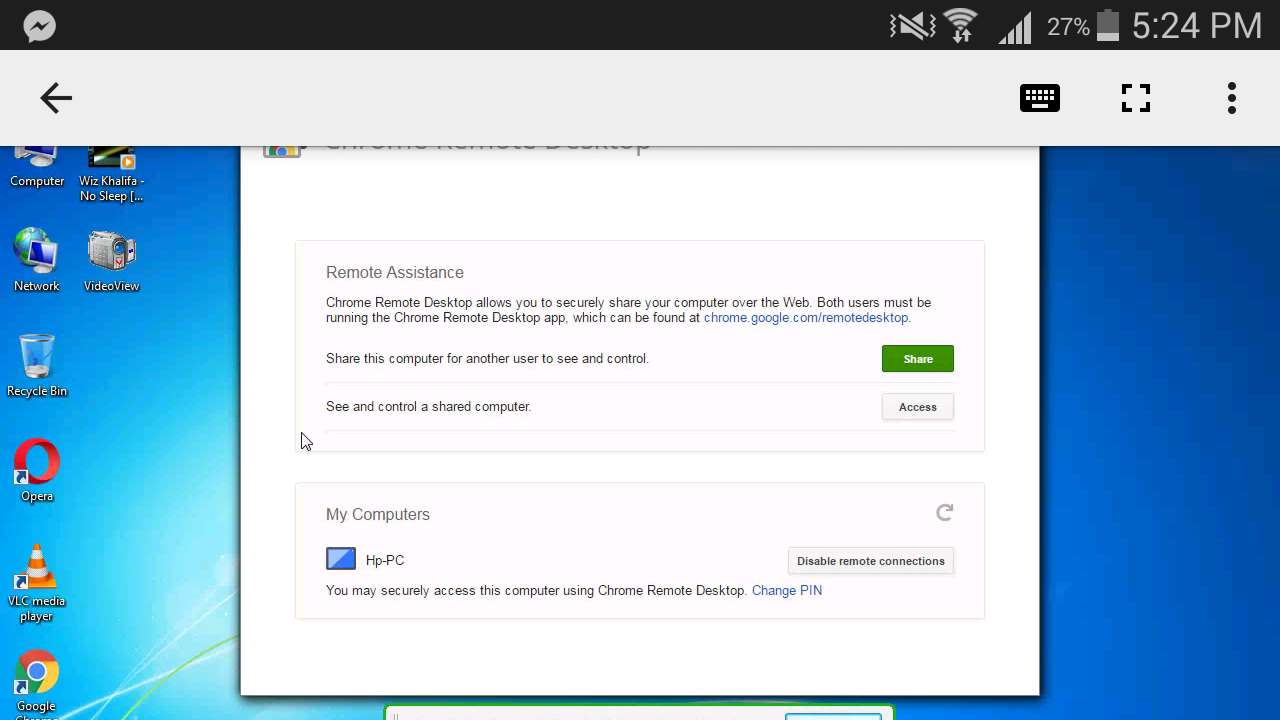Open Messenger notification in status bar
The height and width of the screenshot is (720, 1280).
(40, 26)
